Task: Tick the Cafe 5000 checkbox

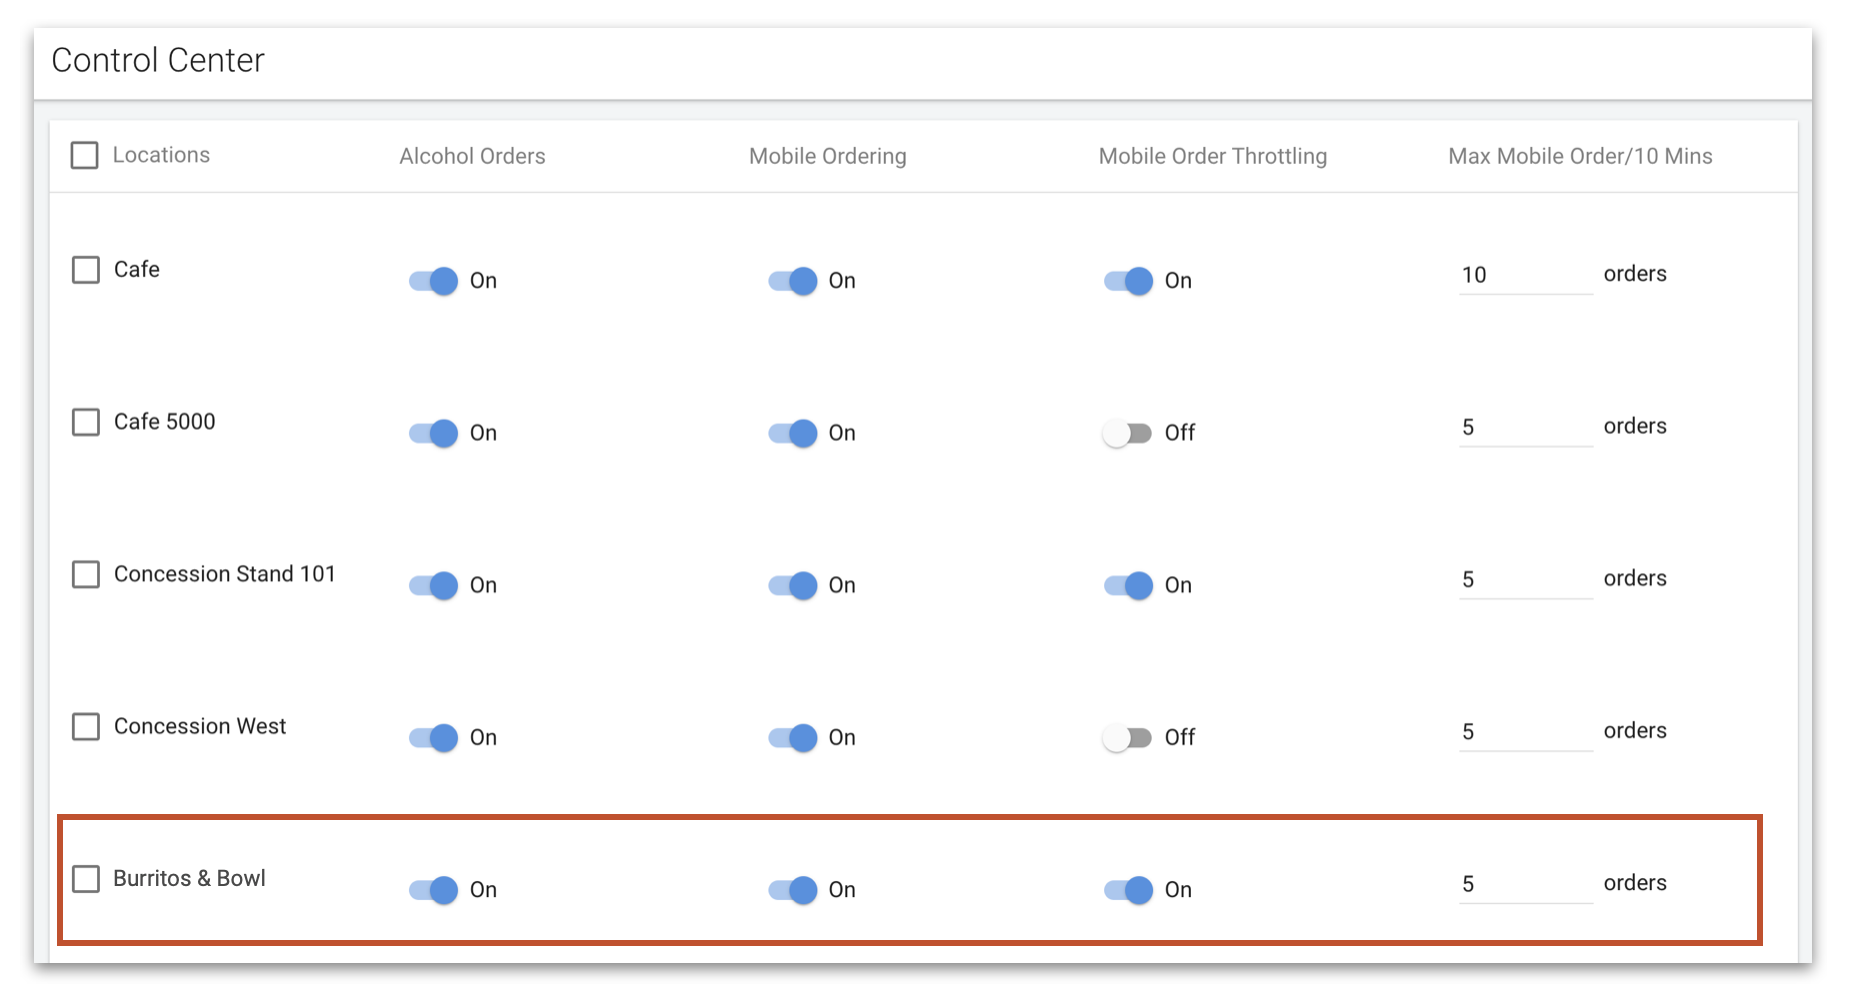Action: point(86,422)
